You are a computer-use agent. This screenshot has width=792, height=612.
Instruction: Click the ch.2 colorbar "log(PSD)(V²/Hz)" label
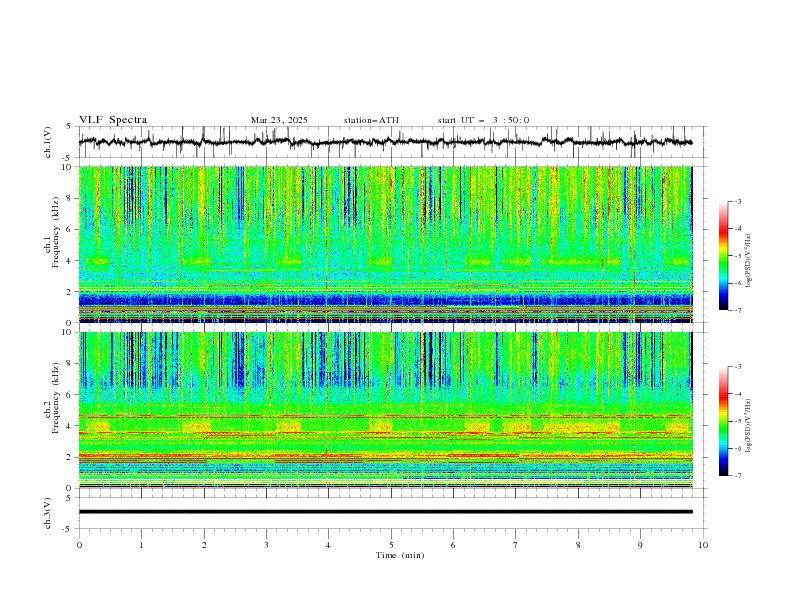click(x=750, y=425)
